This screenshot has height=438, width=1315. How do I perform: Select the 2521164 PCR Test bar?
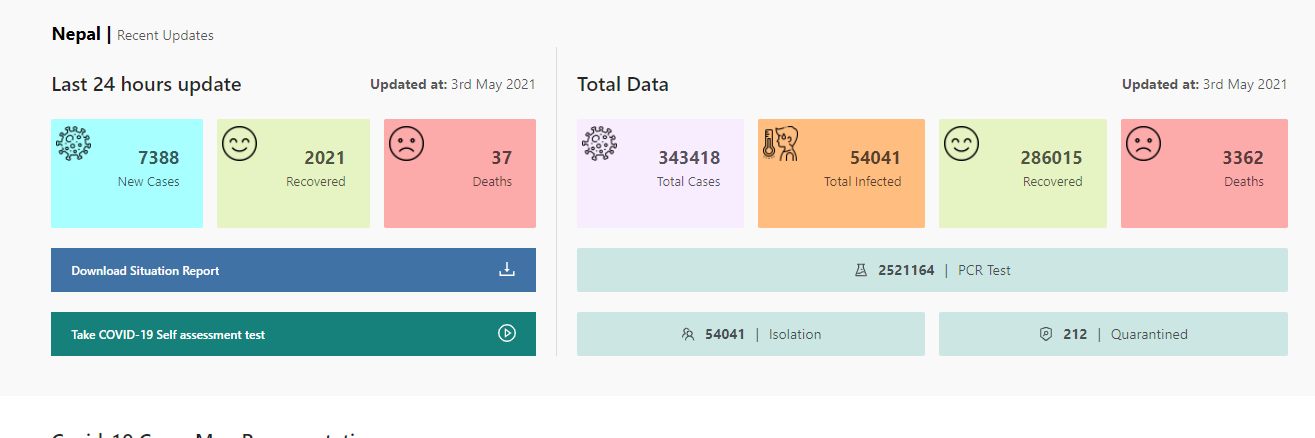[932, 270]
